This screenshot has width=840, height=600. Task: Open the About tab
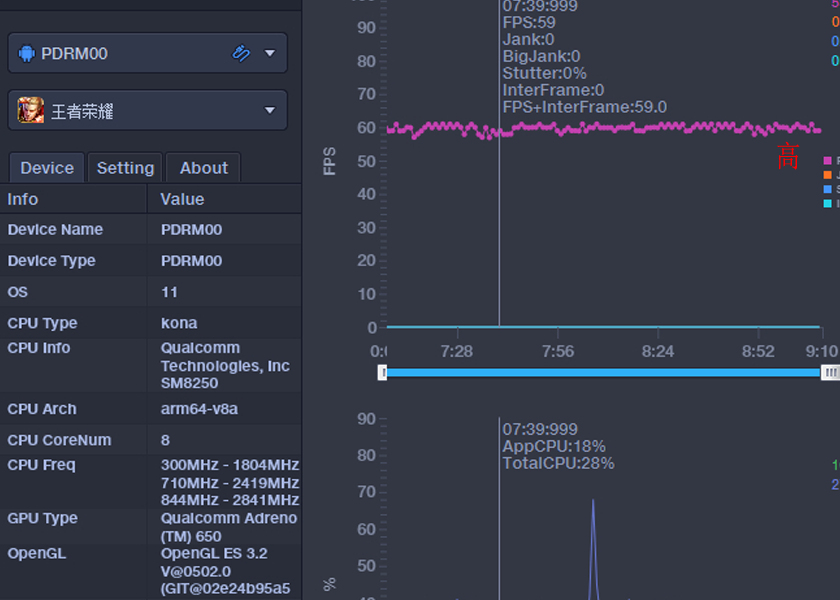pyautogui.click(x=203, y=167)
